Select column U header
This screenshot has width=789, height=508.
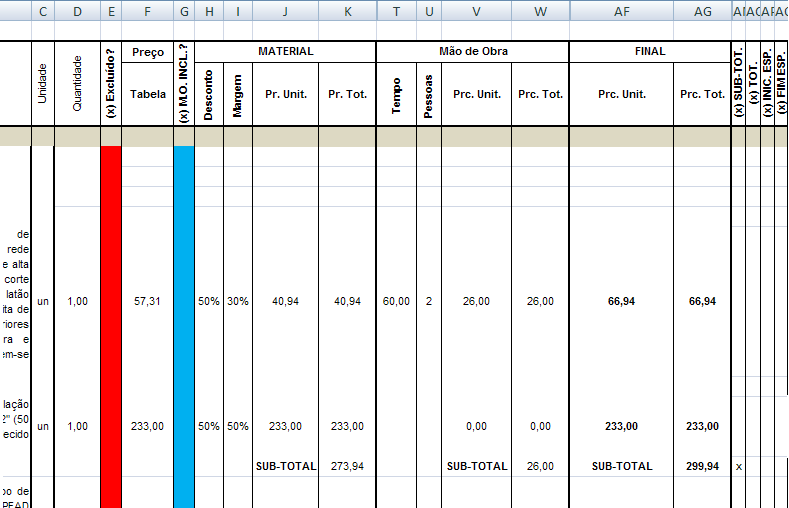pyautogui.click(x=429, y=11)
